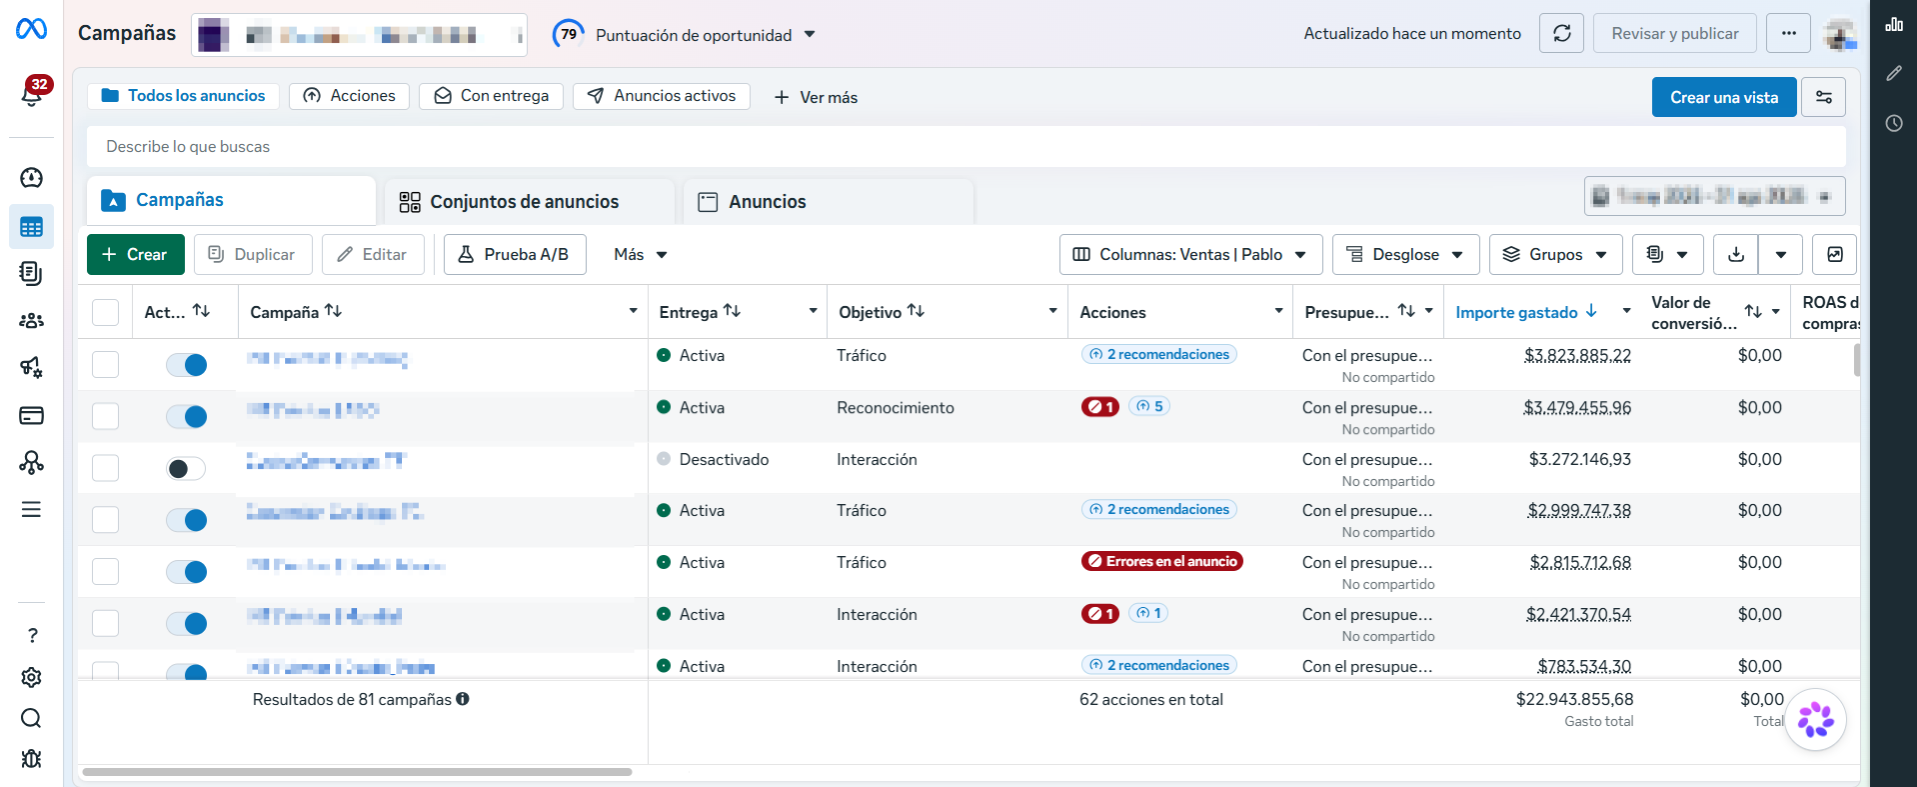This screenshot has height=787, width=1917.
Task: Open events manager nodes icon
Action: point(31,462)
